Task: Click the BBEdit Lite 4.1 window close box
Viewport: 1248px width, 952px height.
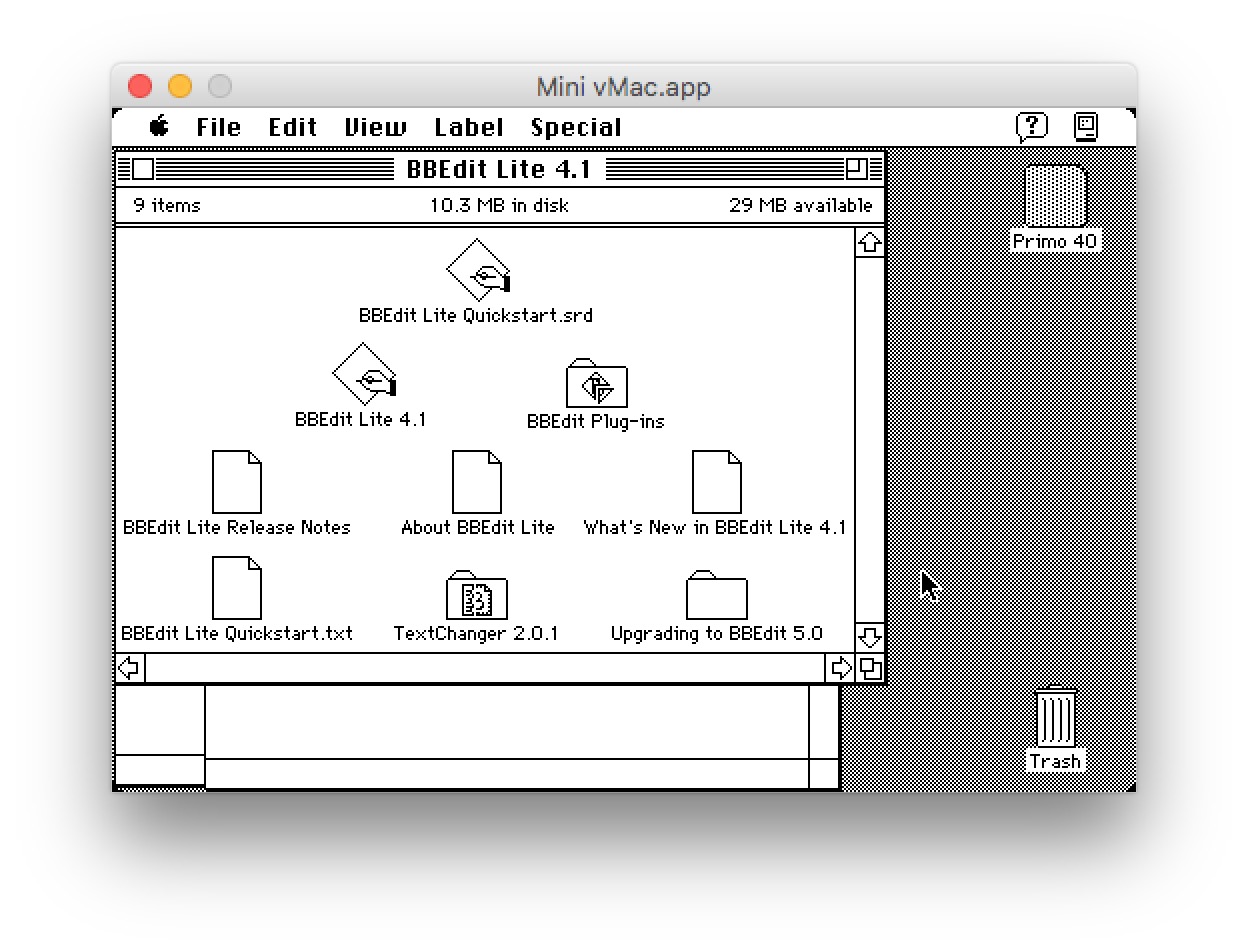Action: (143, 169)
